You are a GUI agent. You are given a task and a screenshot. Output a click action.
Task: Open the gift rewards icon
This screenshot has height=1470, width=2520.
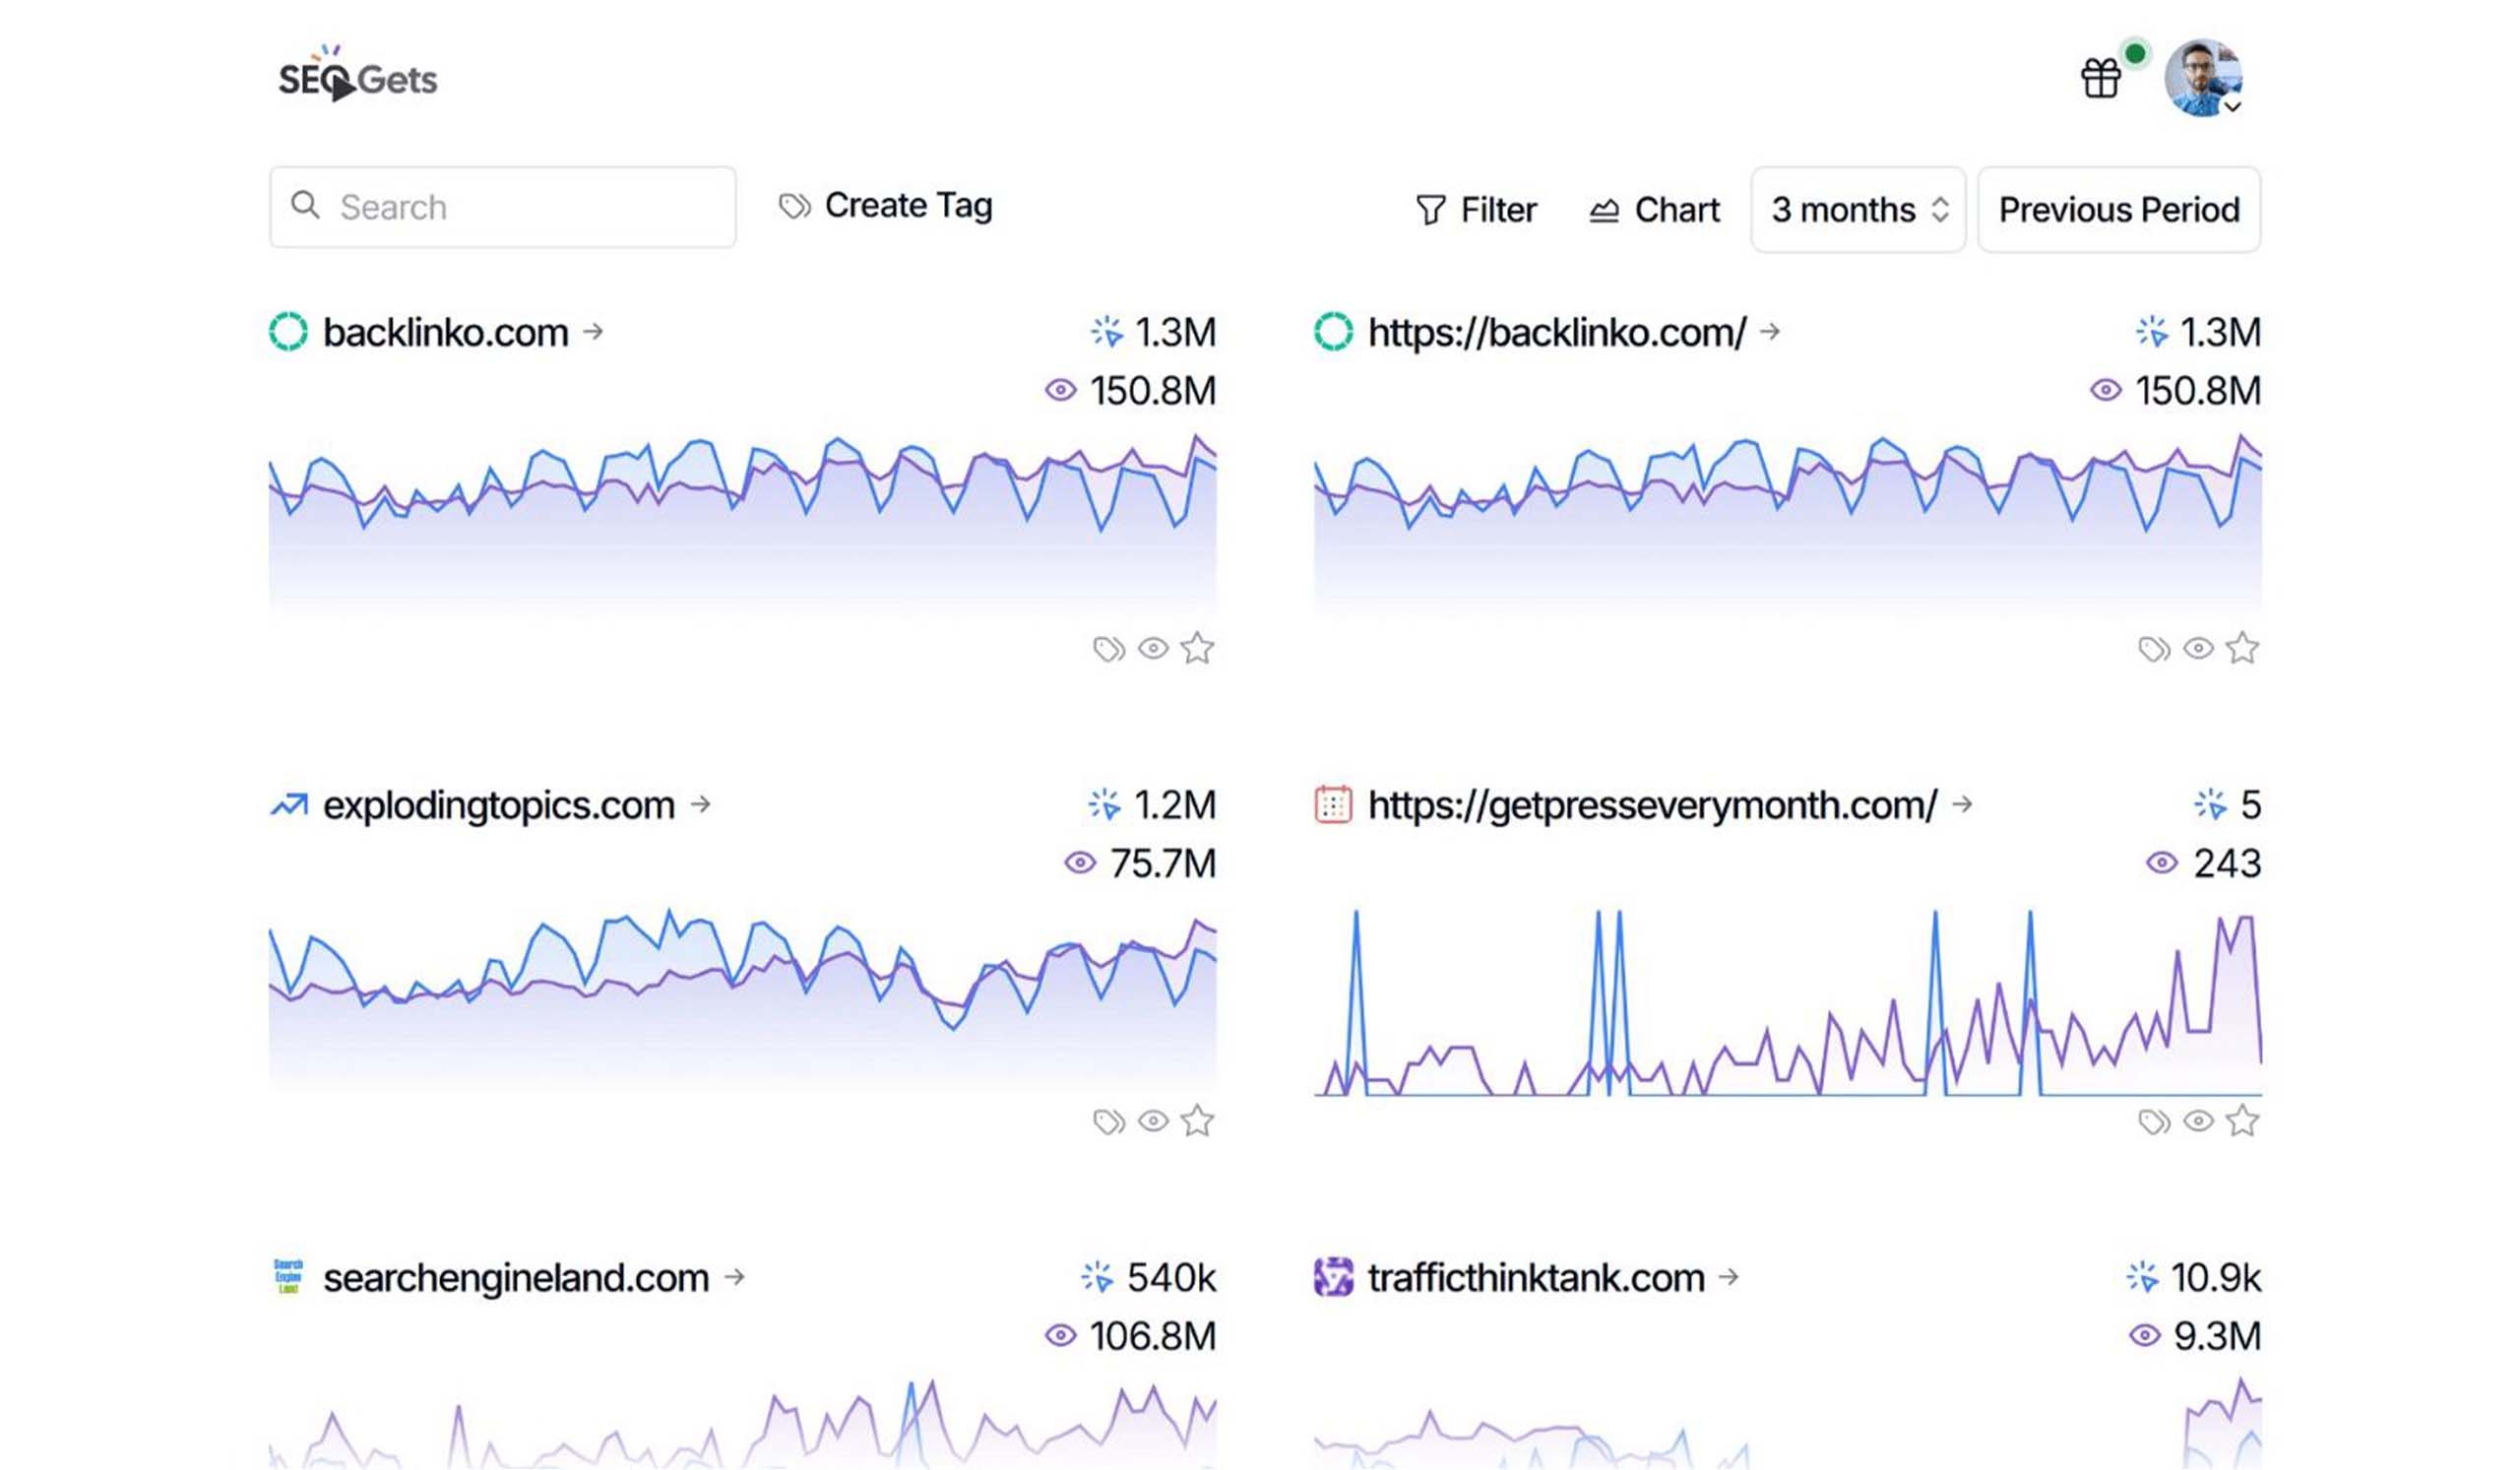[x=2100, y=78]
